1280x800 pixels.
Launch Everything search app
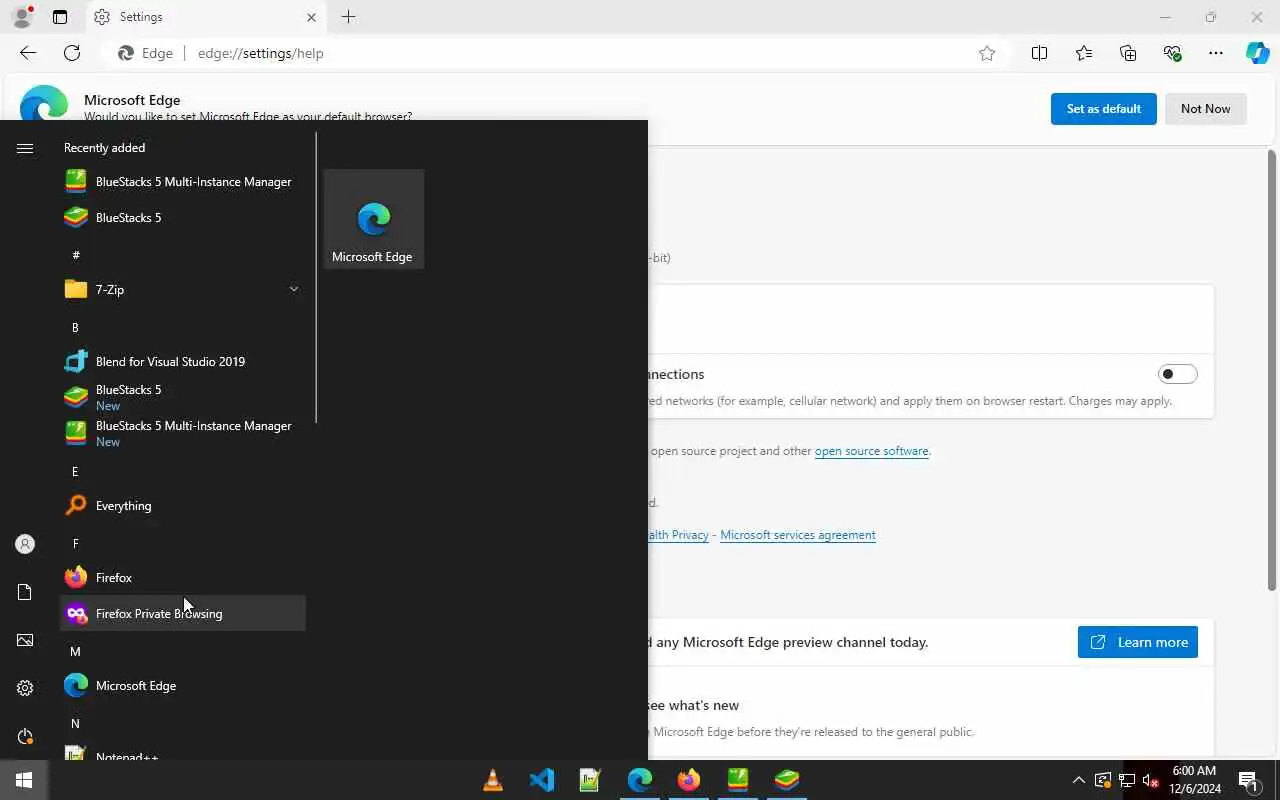pyautogui.click(x=182, y=505)
